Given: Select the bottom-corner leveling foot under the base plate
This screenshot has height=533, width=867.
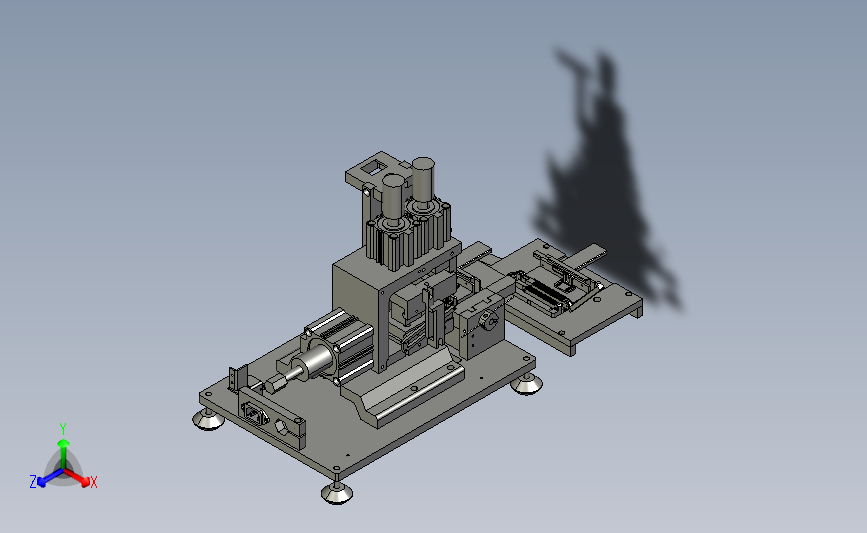Looking at the screenshot, I should [337, 492].
